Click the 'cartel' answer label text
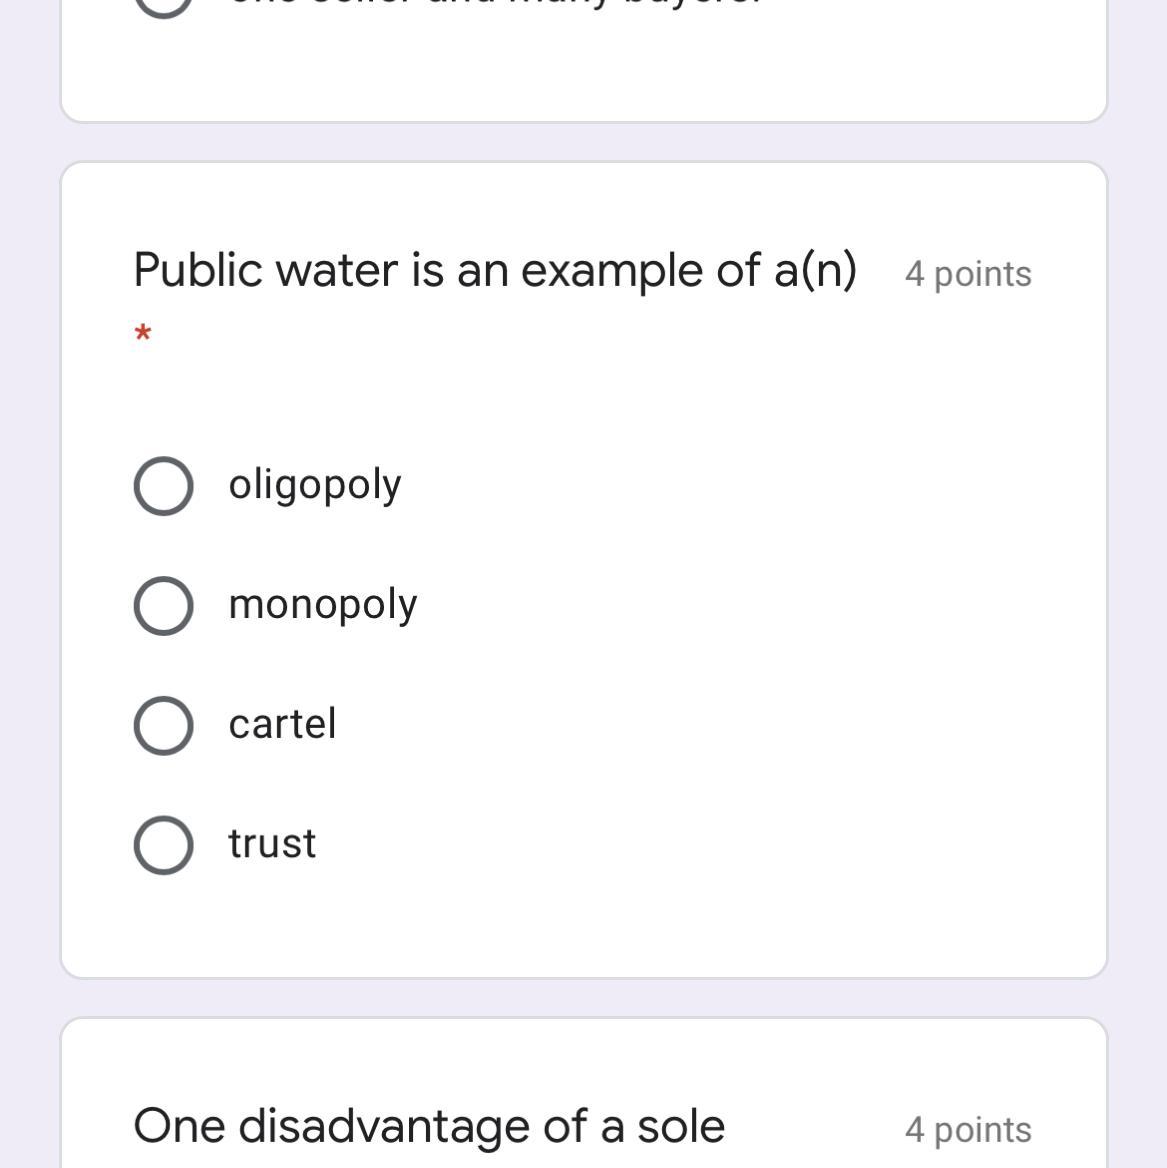This screenshot has height=1168, width=1167. tap(282, 724)
